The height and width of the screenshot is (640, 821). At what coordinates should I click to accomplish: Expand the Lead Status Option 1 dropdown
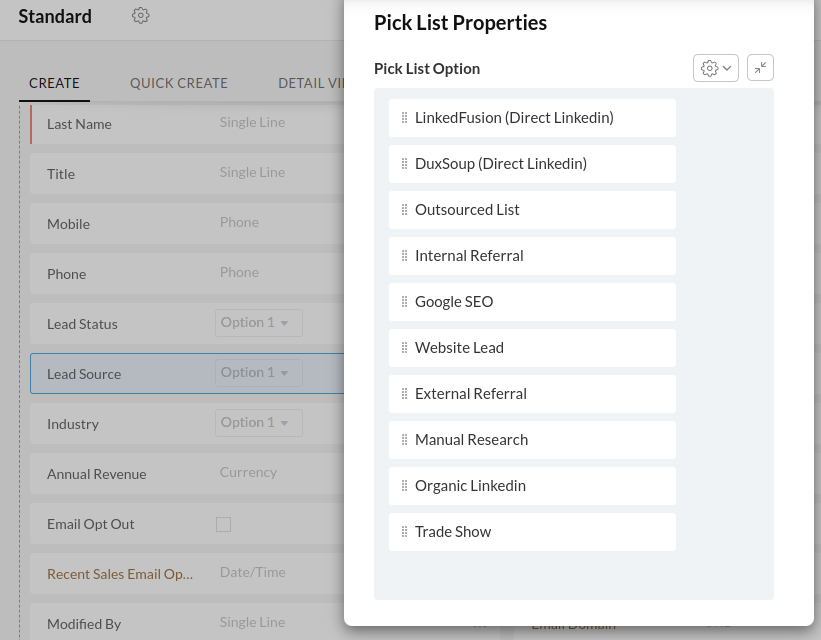(x=259, y=323)
